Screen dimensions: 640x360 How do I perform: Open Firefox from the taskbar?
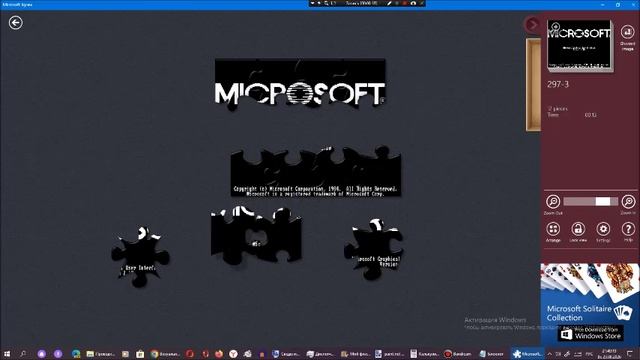point(219,354)
